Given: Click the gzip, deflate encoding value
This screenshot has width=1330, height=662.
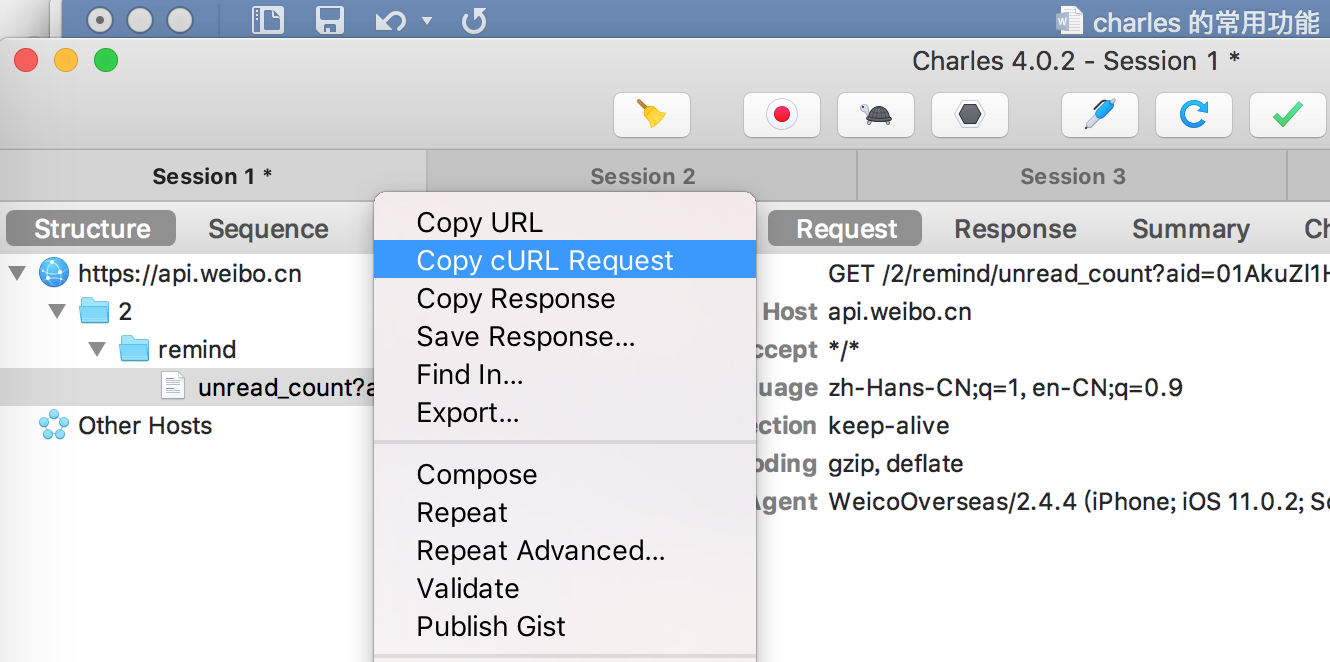Looking at the screenshot, I should [896, 463].
